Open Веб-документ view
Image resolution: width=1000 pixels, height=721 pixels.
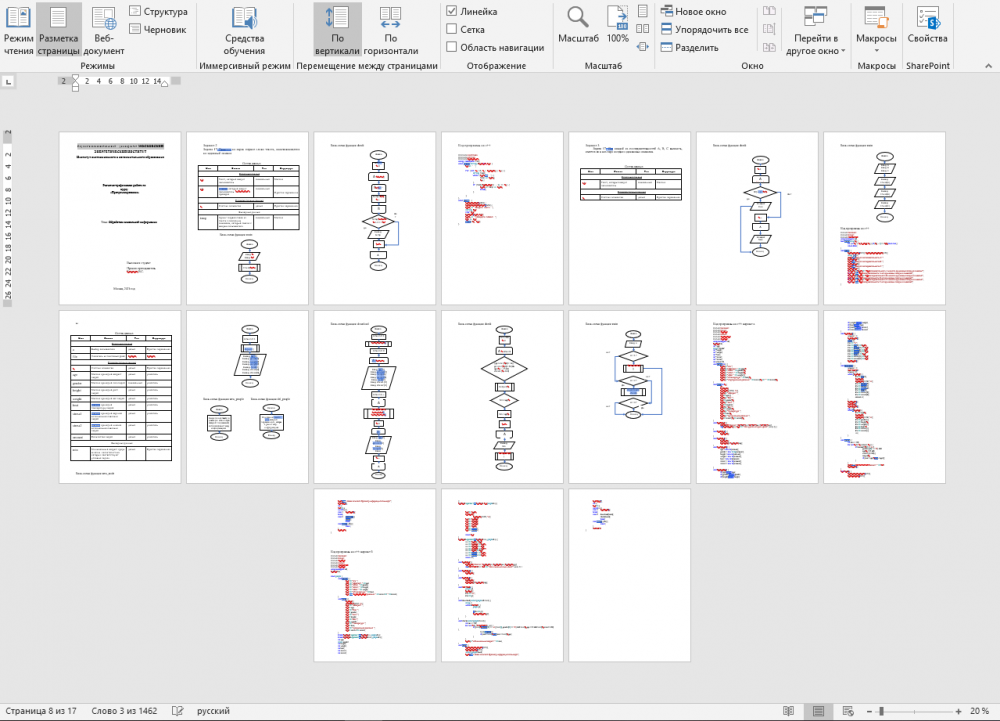coord(103,30)
